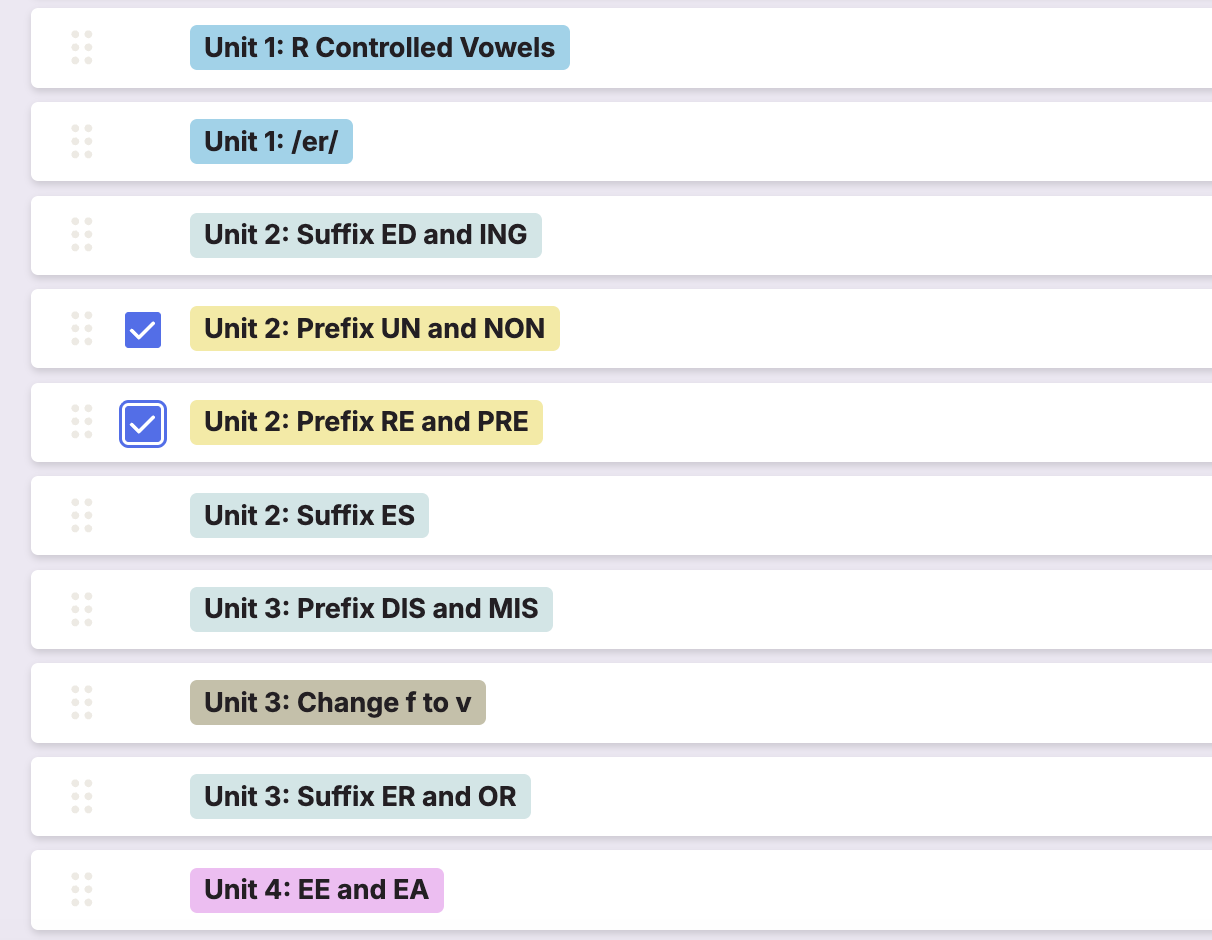
Task: Uncheck the Unit 2: Prefix RE and PRE checkbox
Action: tap(143, 423)
